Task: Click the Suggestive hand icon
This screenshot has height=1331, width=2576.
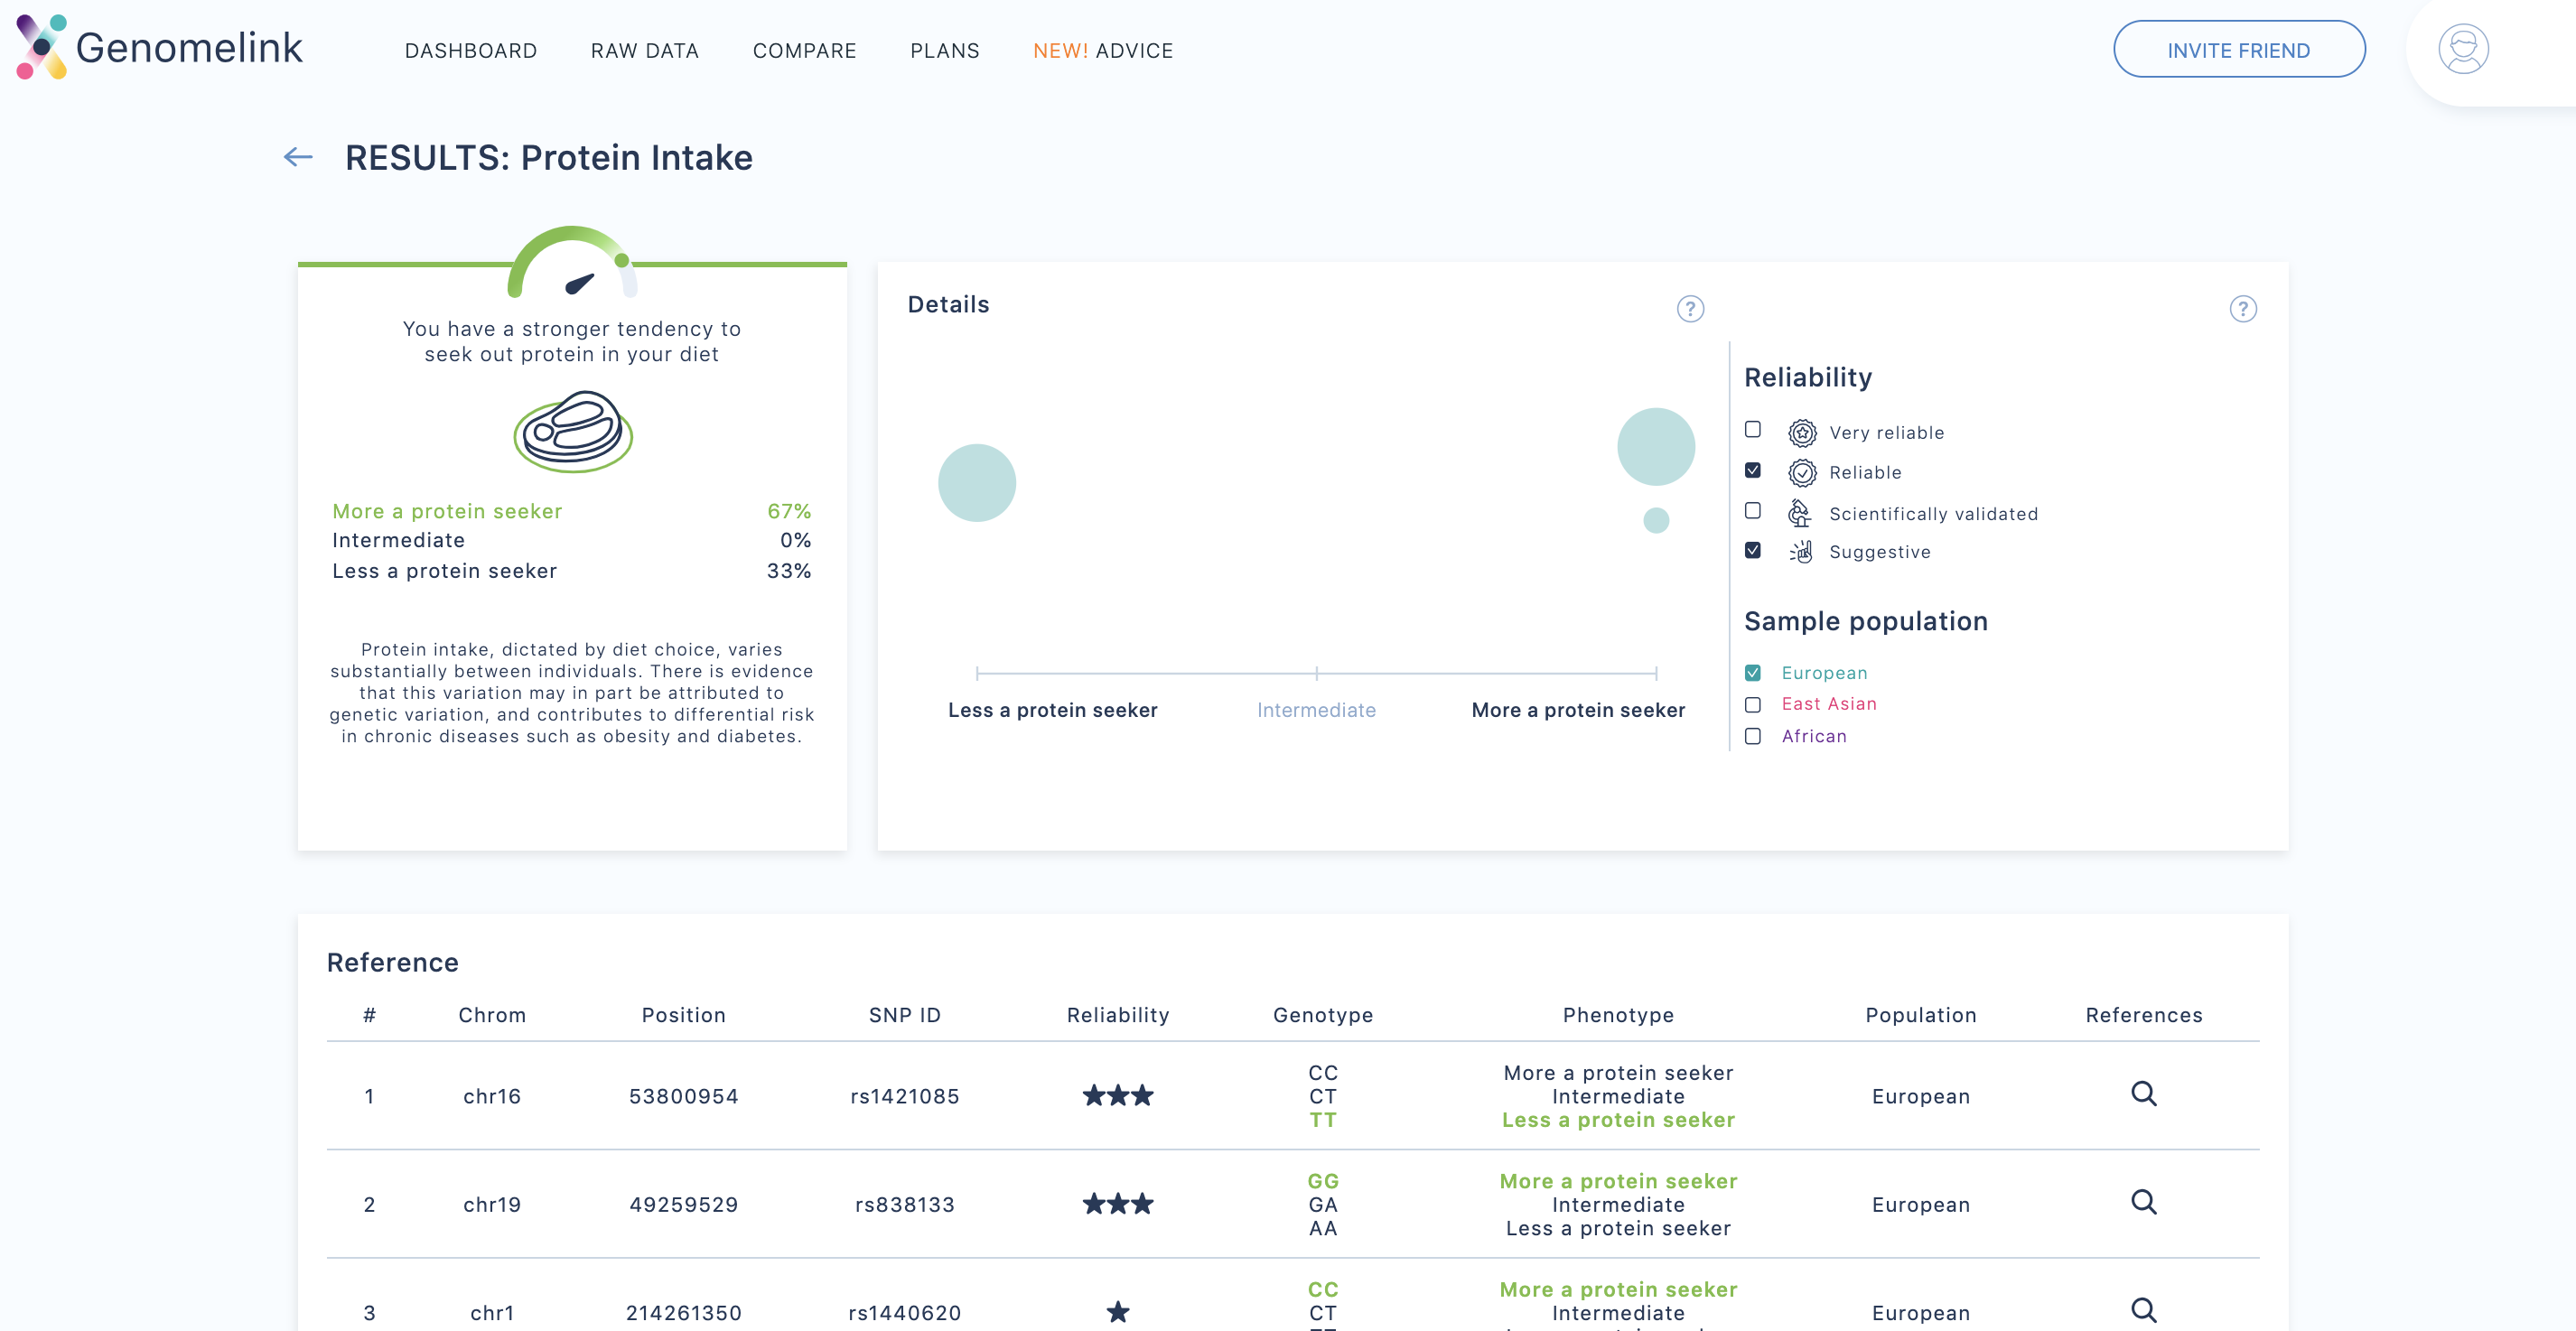Action: click(1801, 551)
